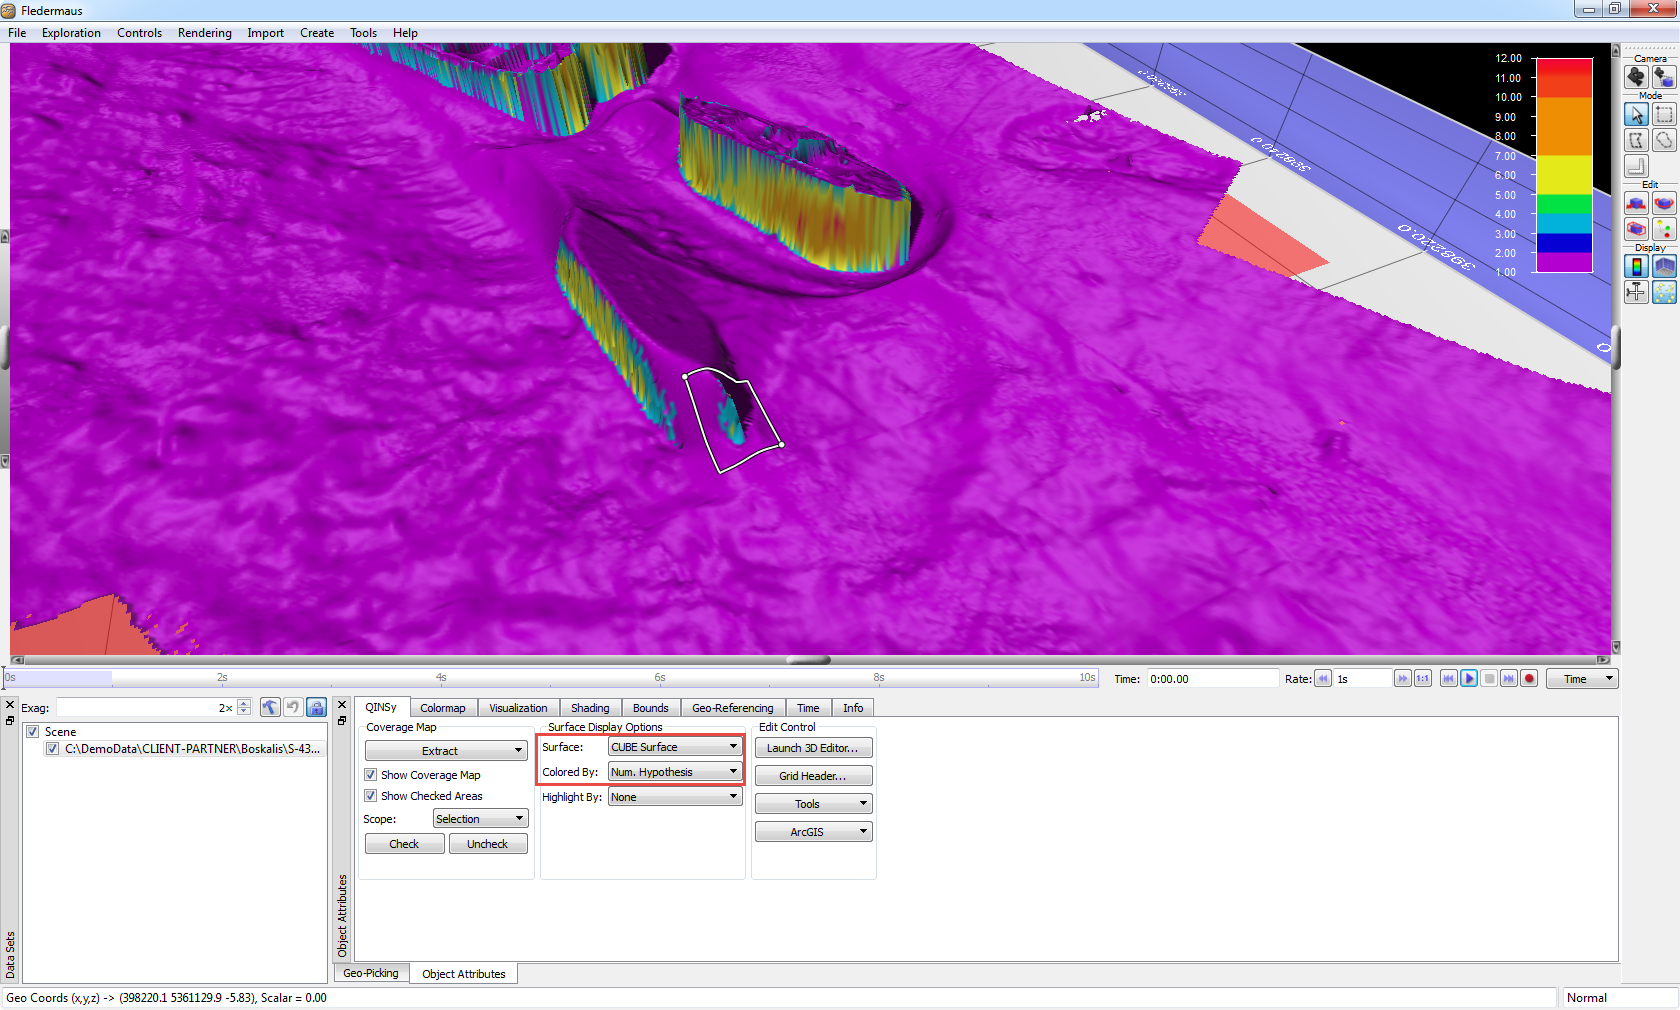Click the timeline at the 4s mark
Screen dimensions: 1680x1010
point(441,679)
